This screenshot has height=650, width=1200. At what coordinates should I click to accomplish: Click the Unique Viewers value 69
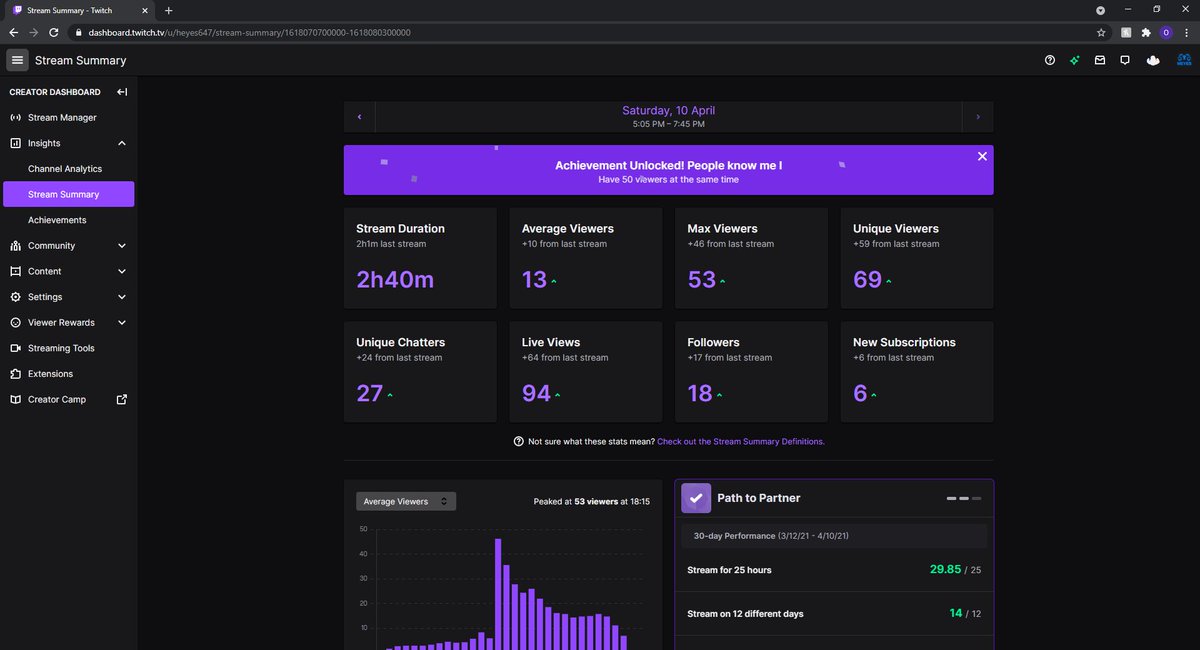click(x=867, y=280)
